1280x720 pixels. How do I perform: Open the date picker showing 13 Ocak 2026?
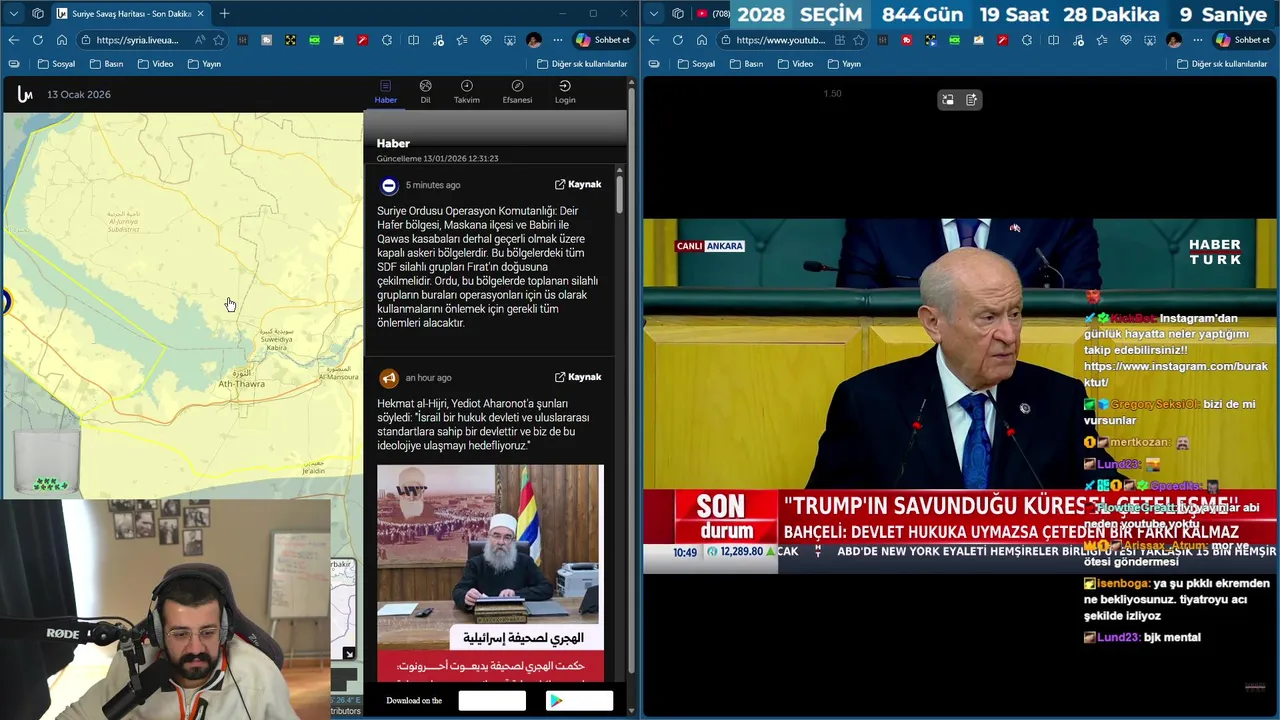[x=79, y=94]
